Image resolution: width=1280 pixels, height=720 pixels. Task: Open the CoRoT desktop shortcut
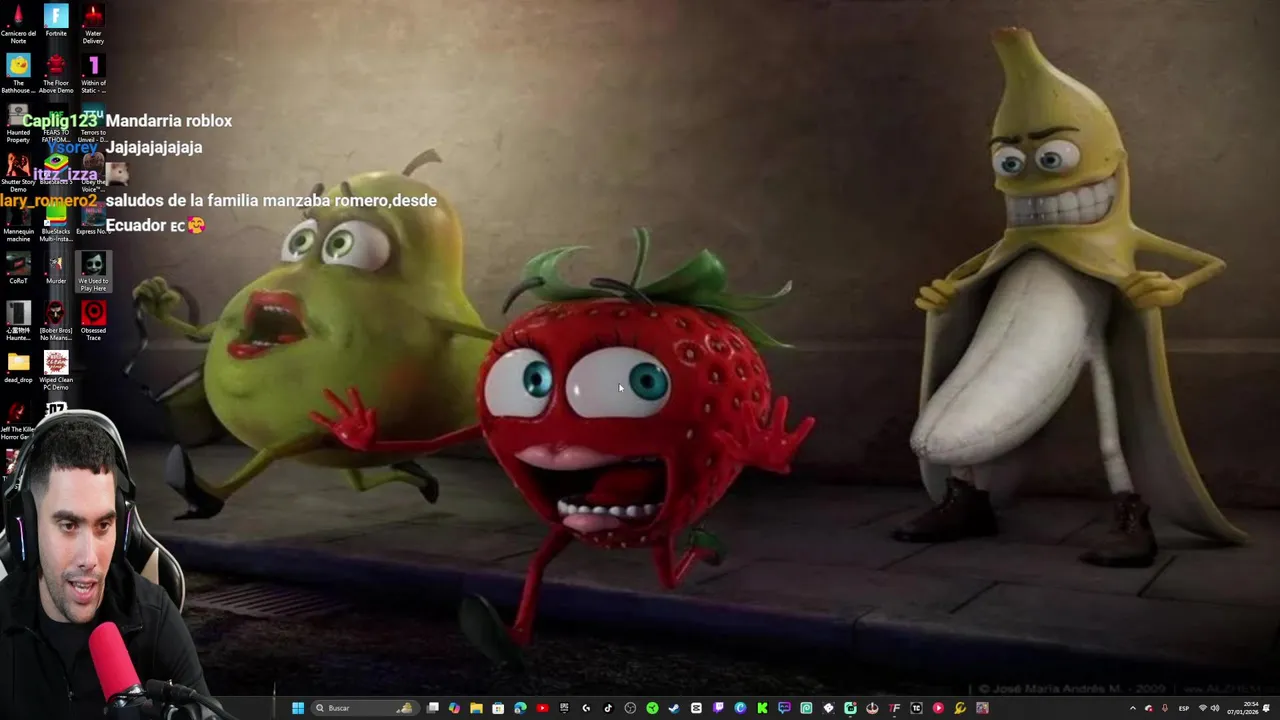point(18,269)
